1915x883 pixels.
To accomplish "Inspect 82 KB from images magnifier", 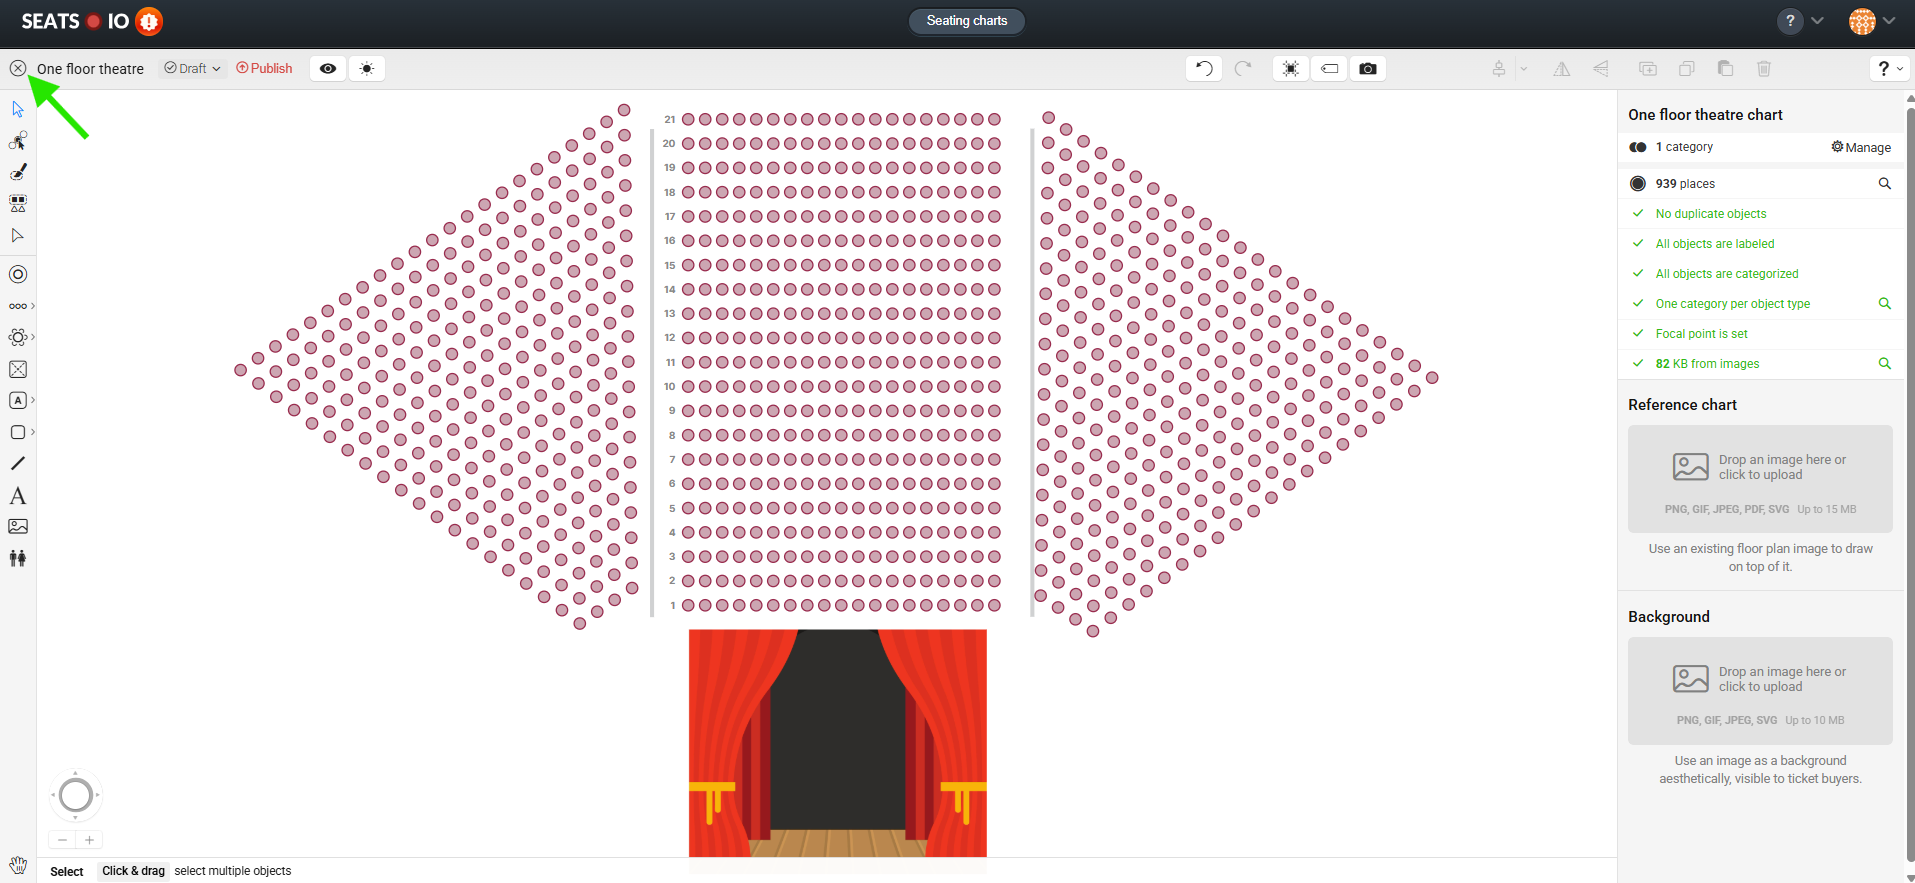I will (x=1885, y=364).
